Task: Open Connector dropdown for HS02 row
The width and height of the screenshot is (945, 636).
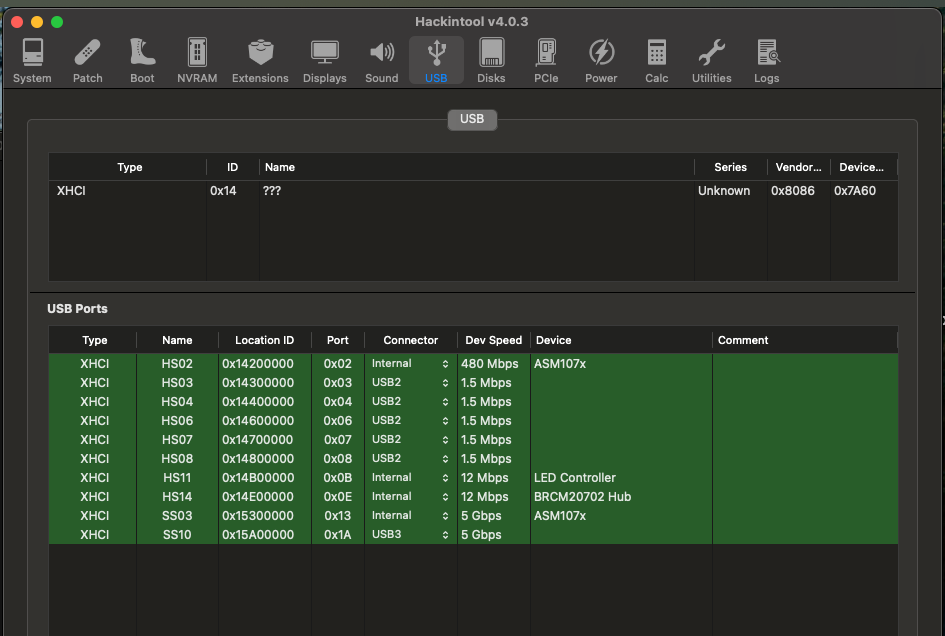Action: tap(410, 364)
